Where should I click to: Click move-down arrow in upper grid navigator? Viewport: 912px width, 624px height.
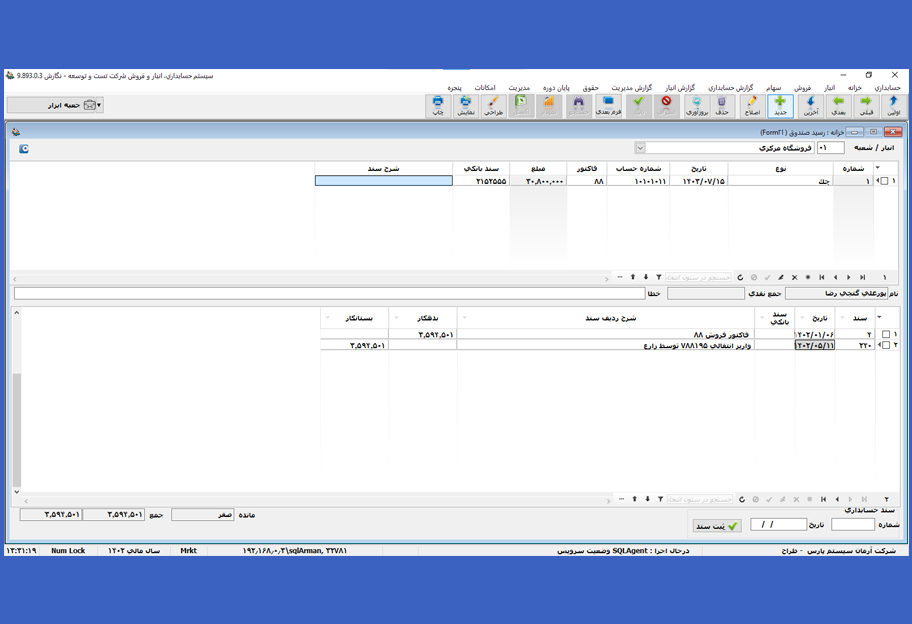(x=646, y=277)
